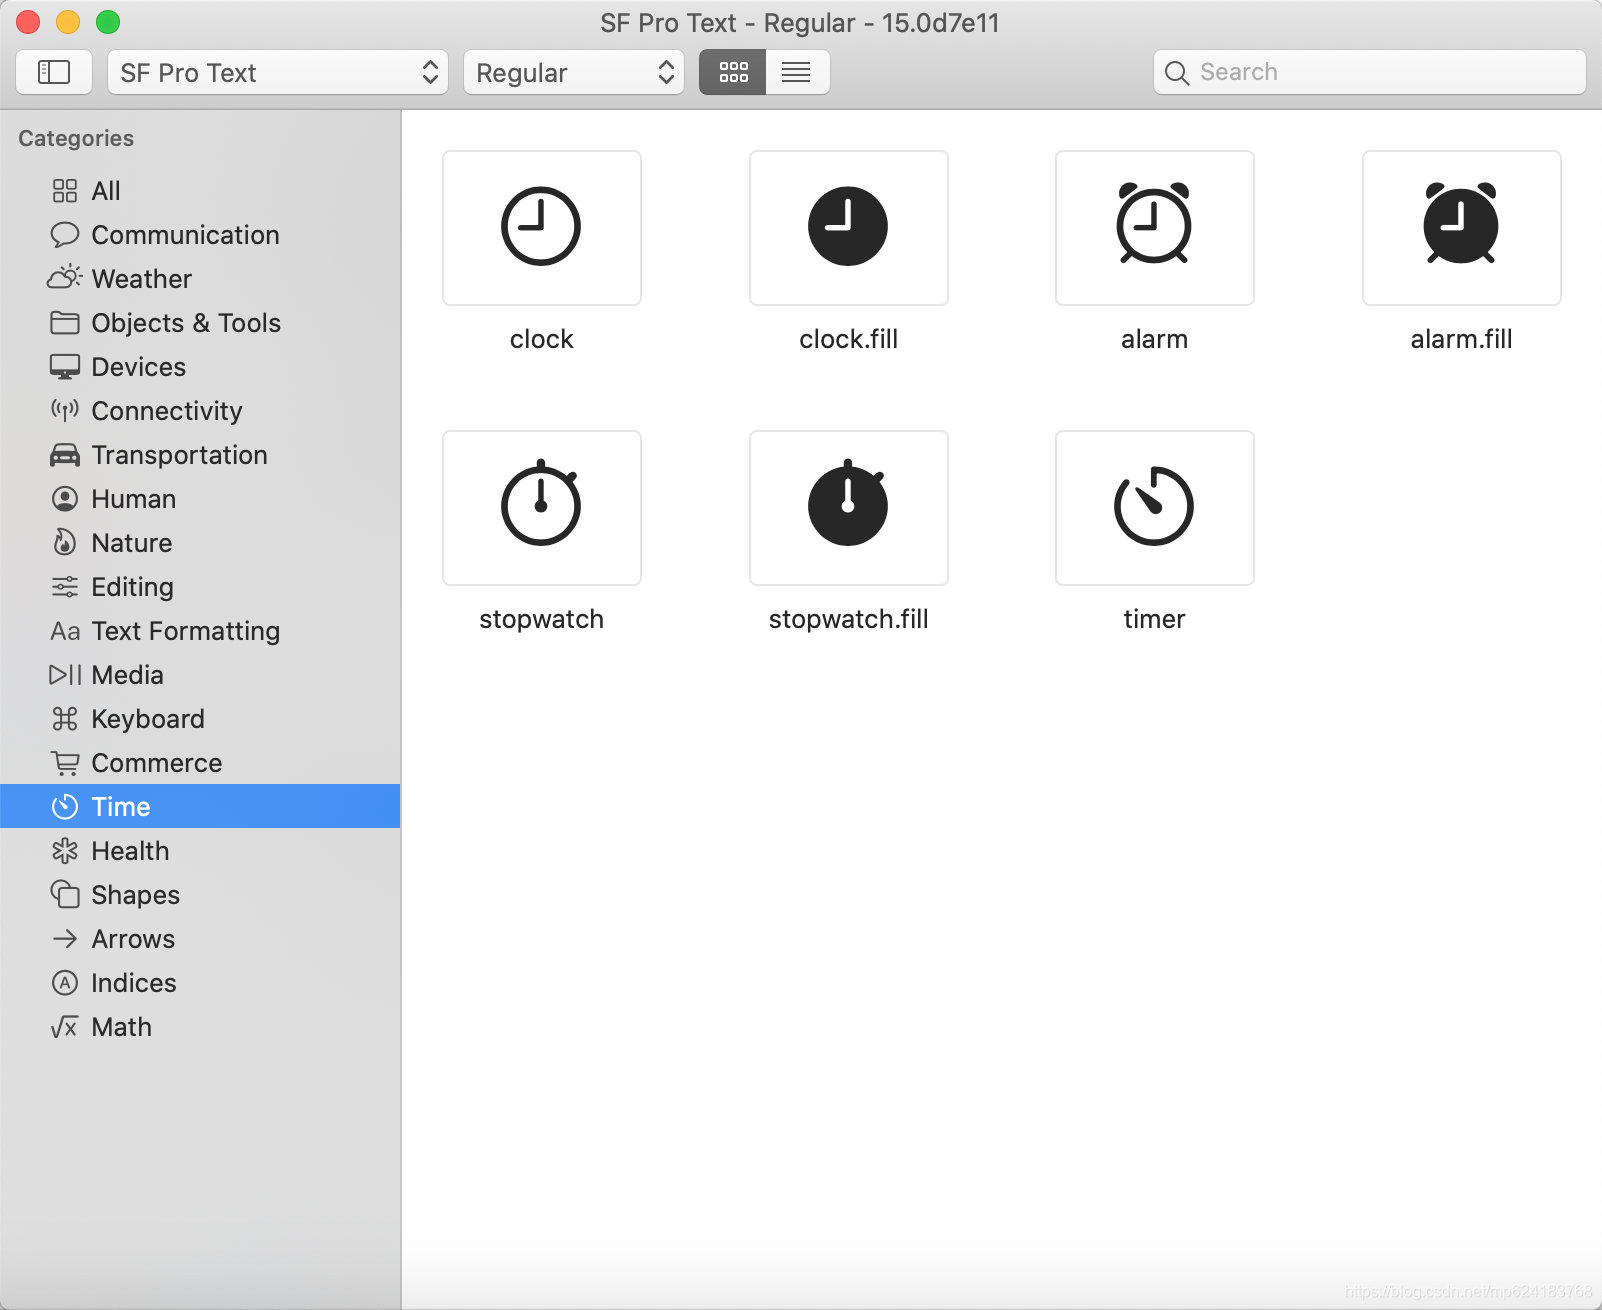Select the highlighted Time category
1602x1310 pixels.
click(120, 806)
